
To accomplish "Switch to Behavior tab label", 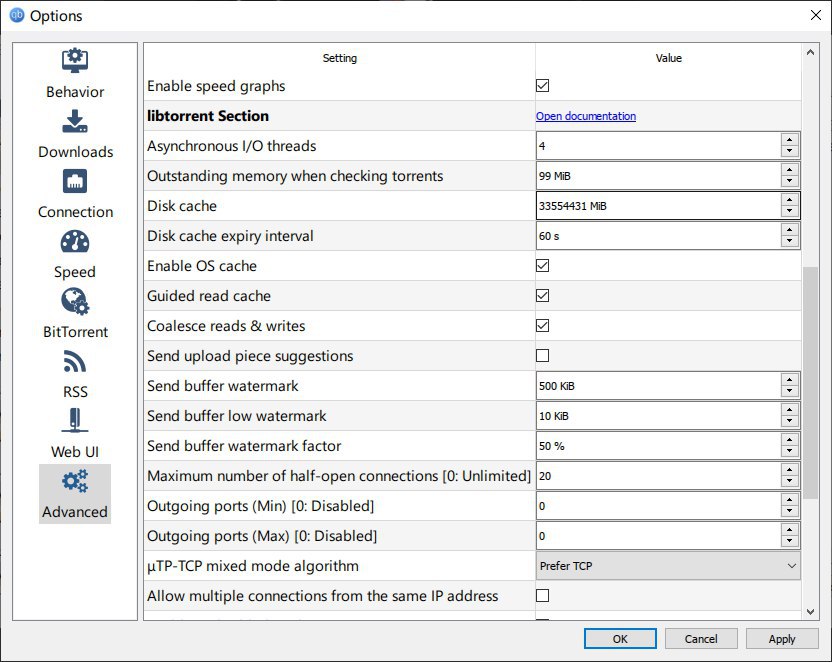I will pyautogui.click(x=75, y=92).
